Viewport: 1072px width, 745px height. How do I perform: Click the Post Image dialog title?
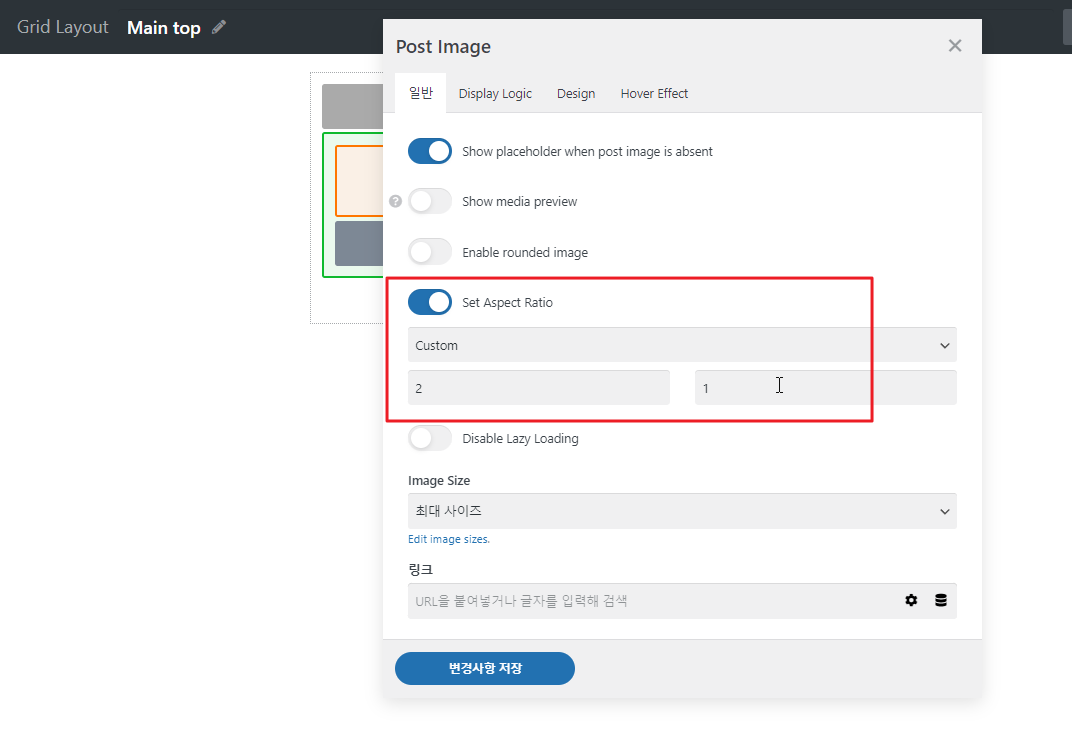coord(444,46)
